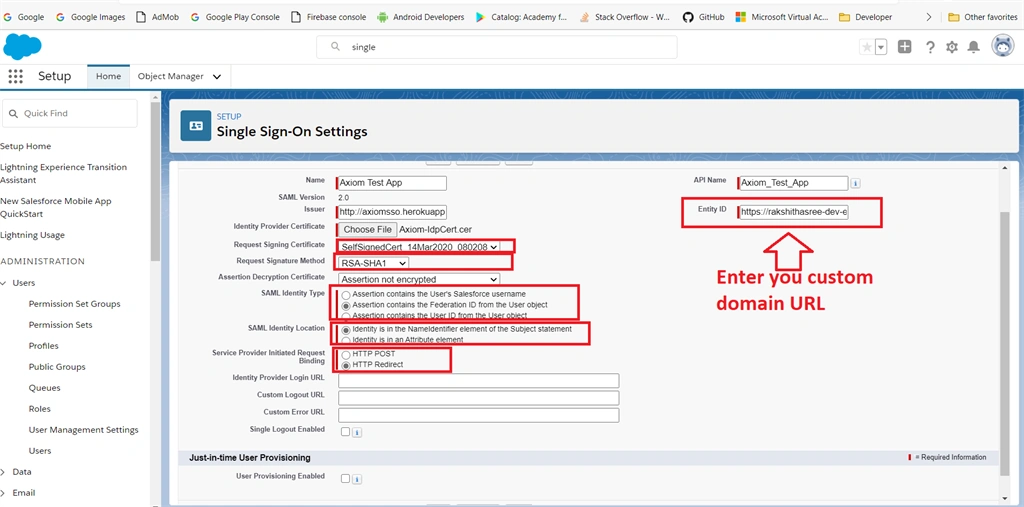Open the help question mark icon
The image size is (1024, 507).
pos(931,47)
